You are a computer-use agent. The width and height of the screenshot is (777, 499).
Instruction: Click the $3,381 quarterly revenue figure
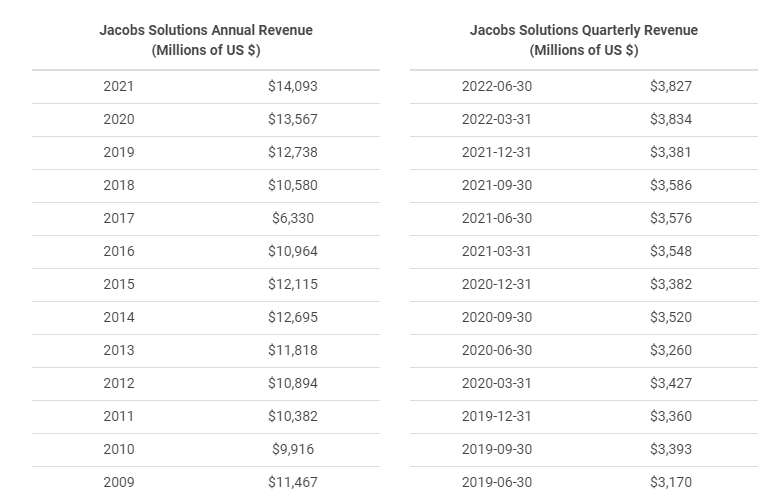click(x=670, y=152)
